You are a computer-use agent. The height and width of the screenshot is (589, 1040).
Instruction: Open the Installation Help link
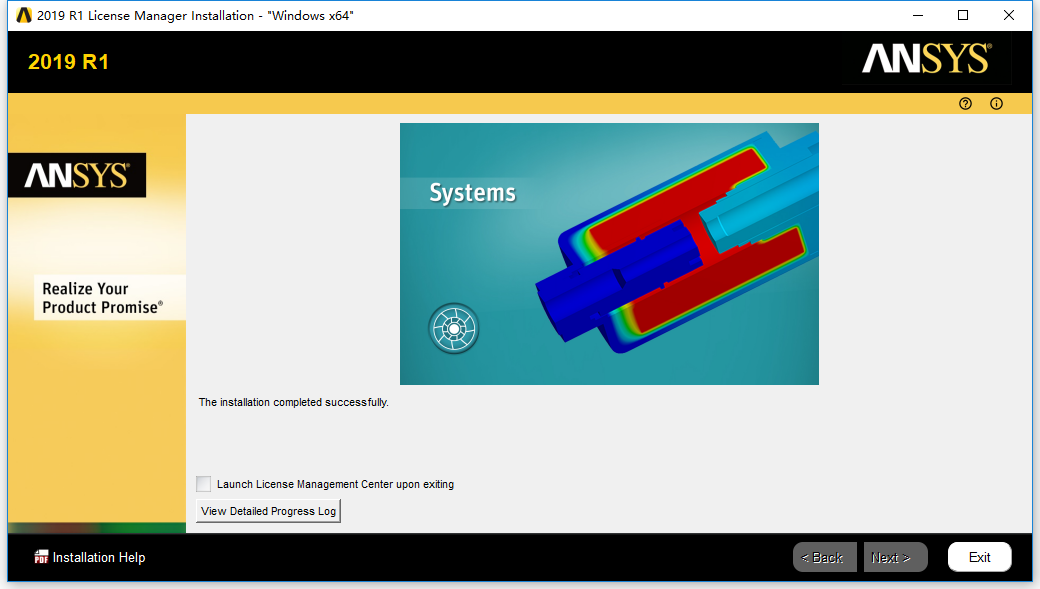click(99, 557)
